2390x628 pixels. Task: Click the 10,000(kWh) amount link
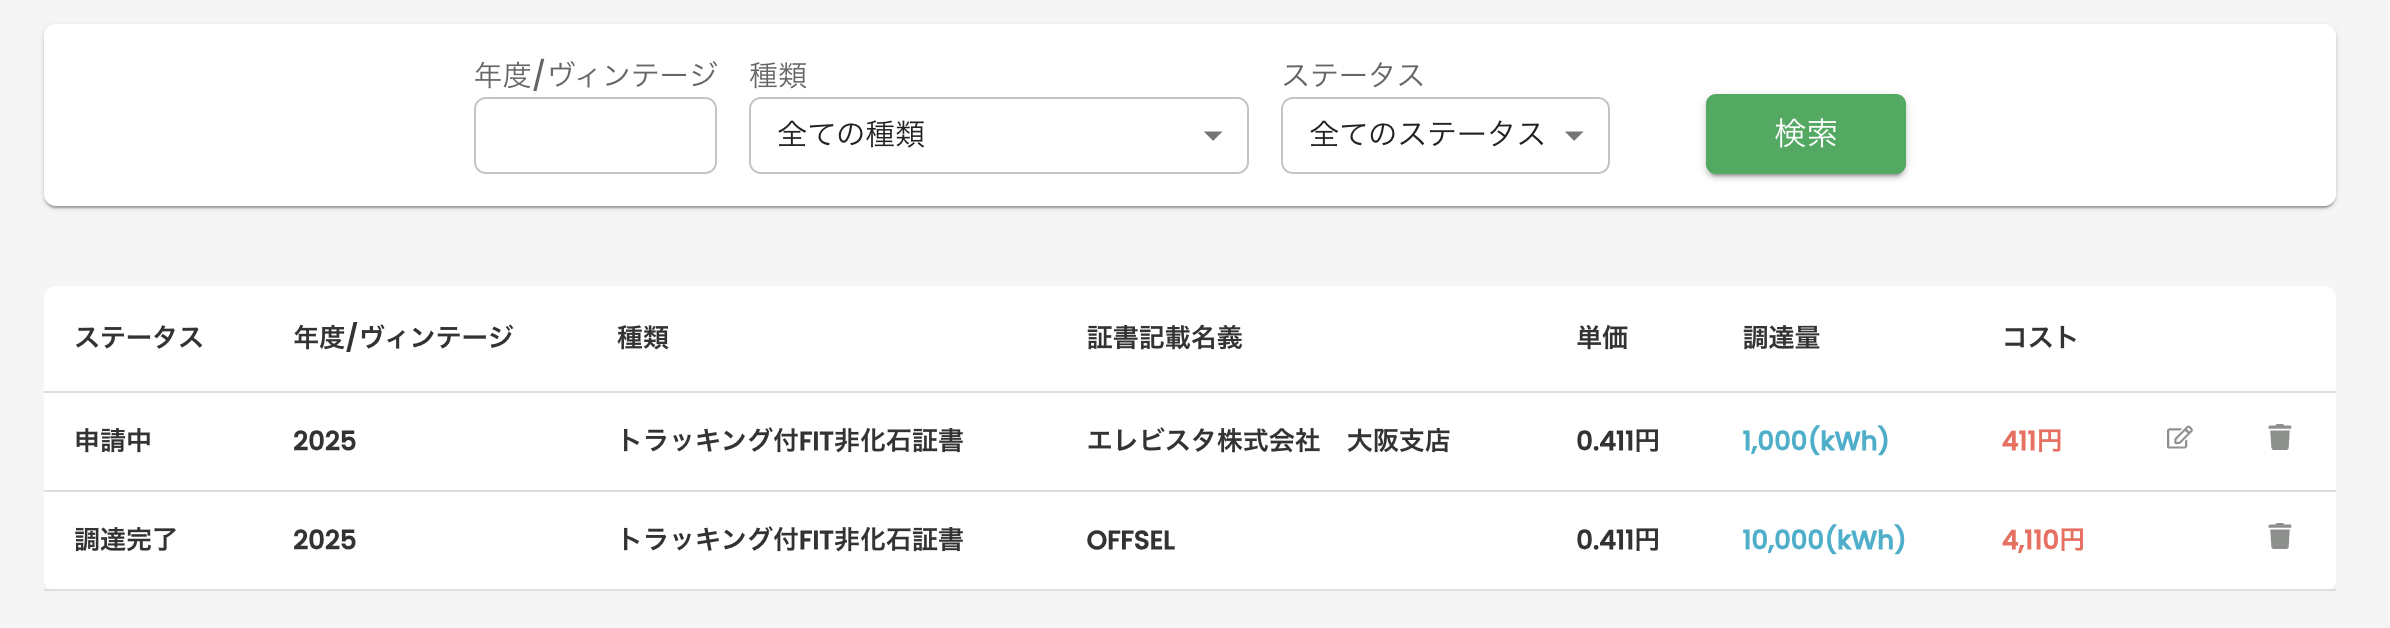tap(1823, 540)
